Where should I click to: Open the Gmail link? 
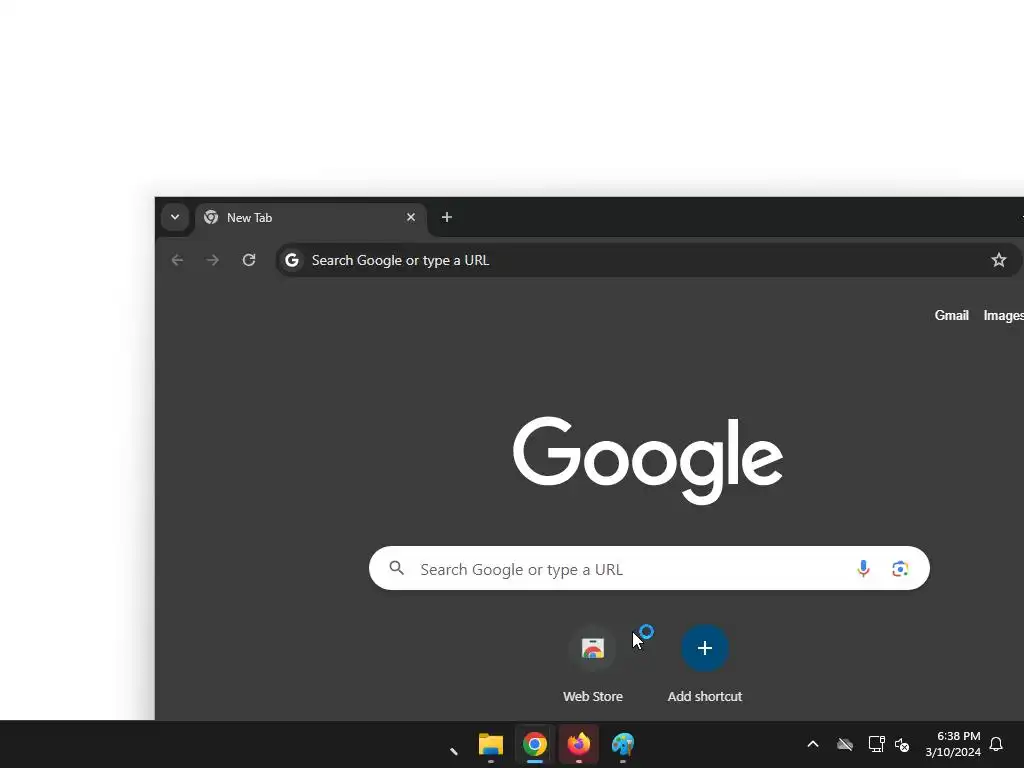952,315
